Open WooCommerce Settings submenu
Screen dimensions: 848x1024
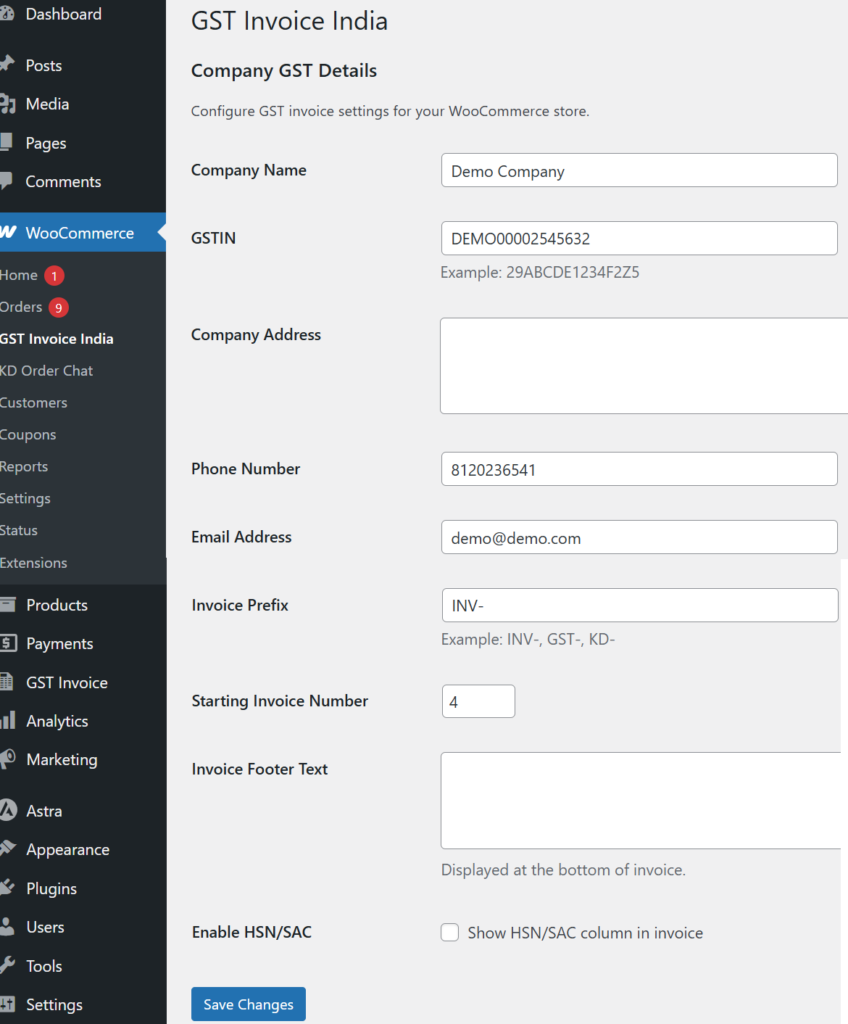pyautogui.click(x=25, y=499)
